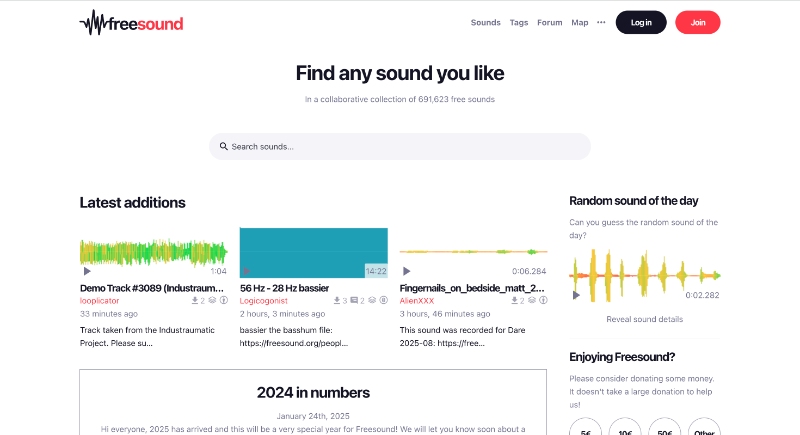Click the Random sound of the day heading
This screenshot has width=800, height=435.
[x=634, y=201]
